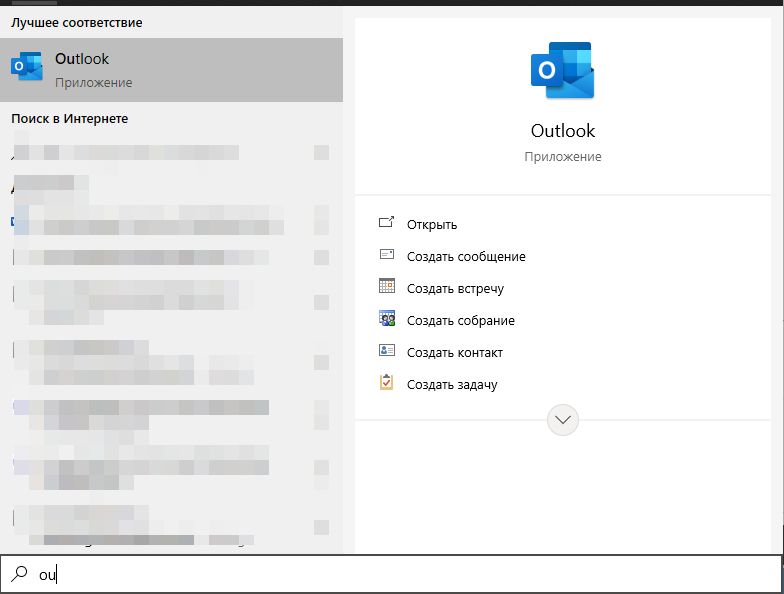Choose Создать встречу action

point(455,289)
